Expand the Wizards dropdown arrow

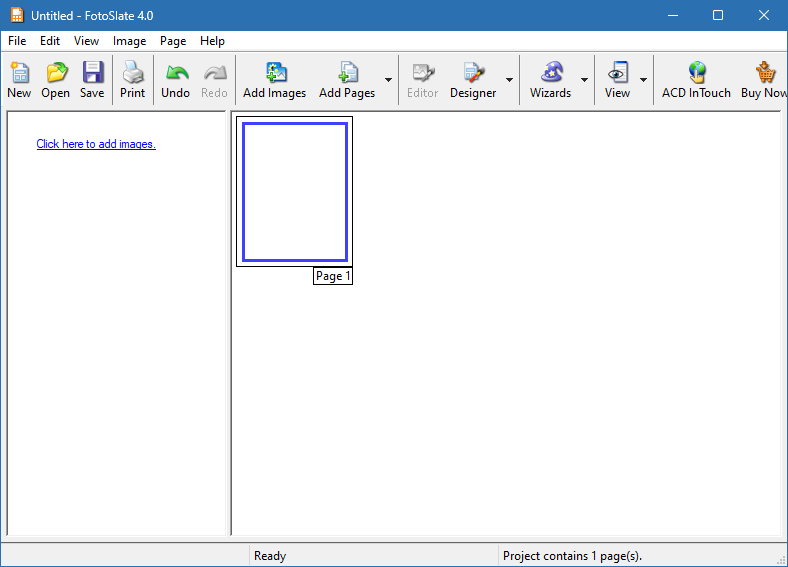pos(584,80)
